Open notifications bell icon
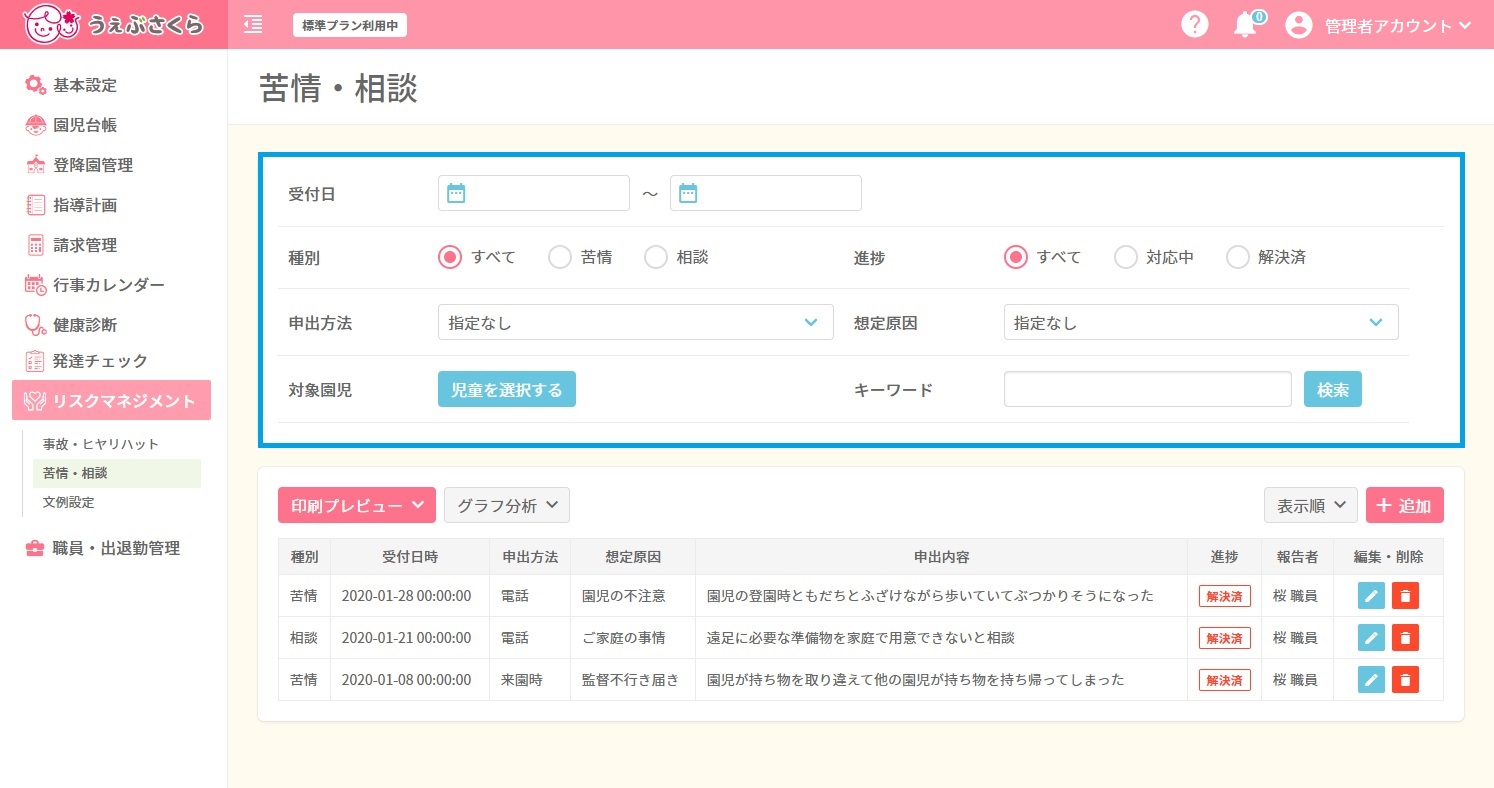The image size is (1494, 788). 1245,25
